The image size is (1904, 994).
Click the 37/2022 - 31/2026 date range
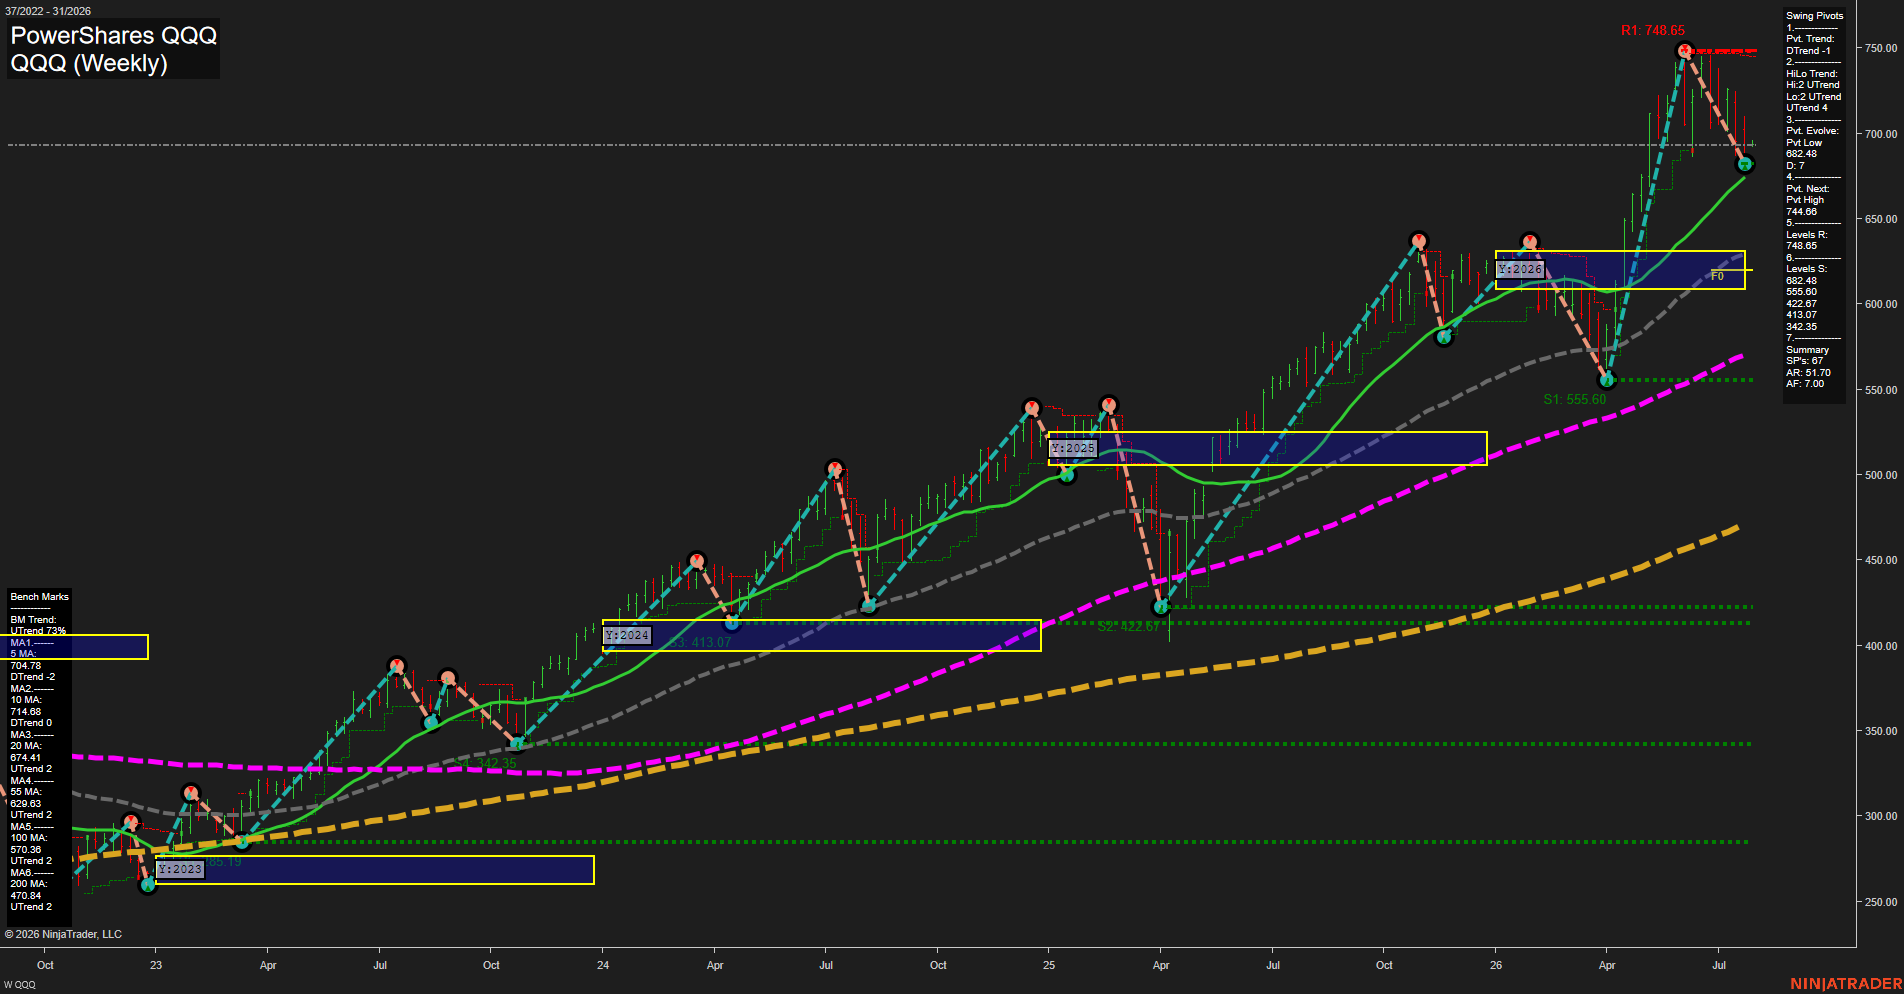point(48,11)
